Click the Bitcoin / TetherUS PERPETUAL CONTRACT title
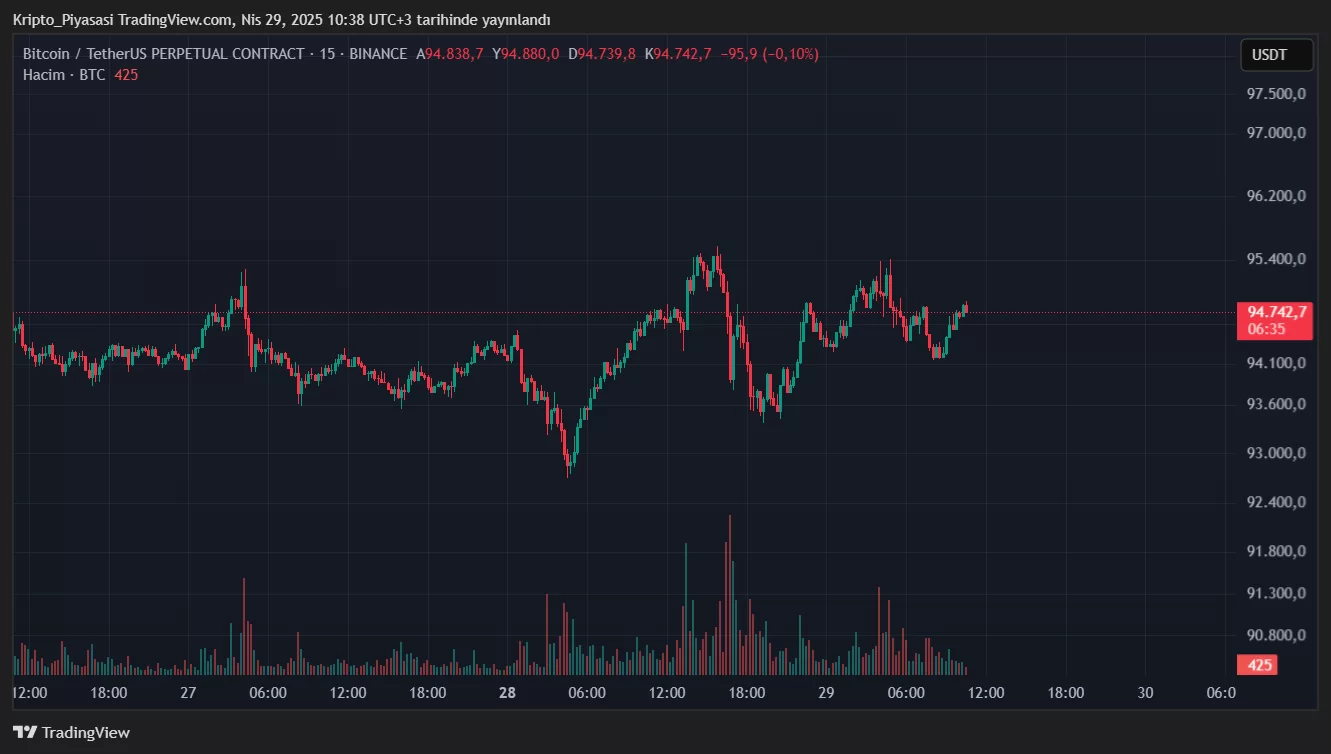This screenshot has height=754, width=1331. pyautogui.click(x=163, y=54)
